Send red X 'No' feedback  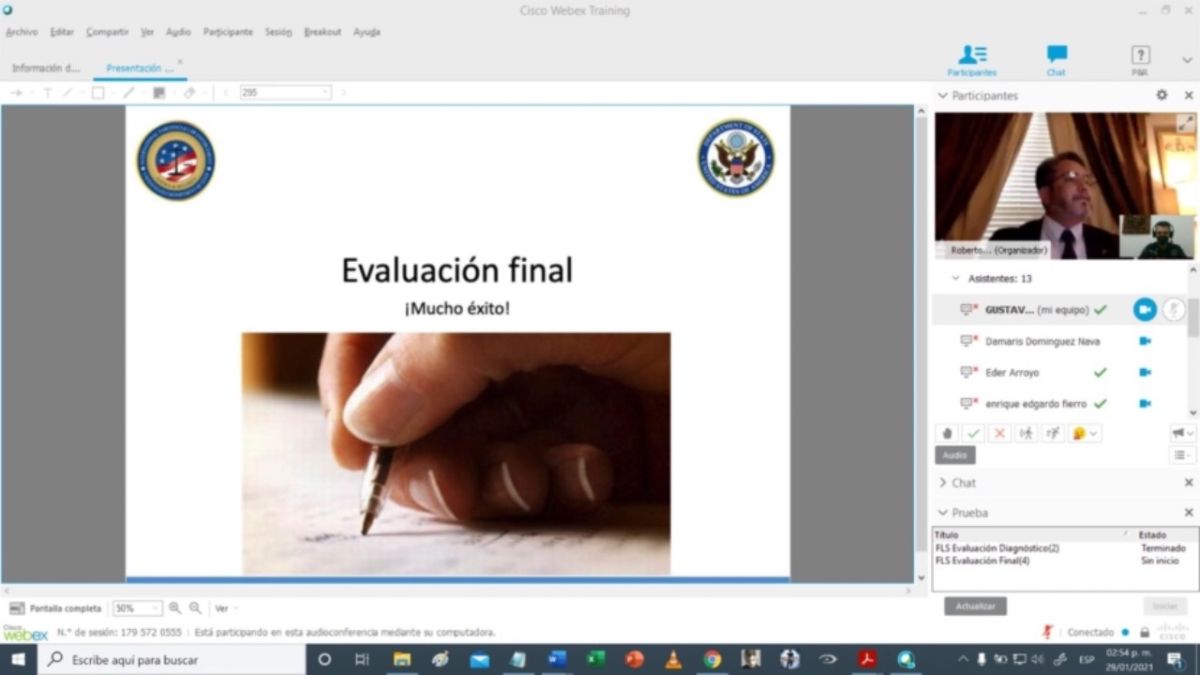pyautogui.click(x=999, y=433)
